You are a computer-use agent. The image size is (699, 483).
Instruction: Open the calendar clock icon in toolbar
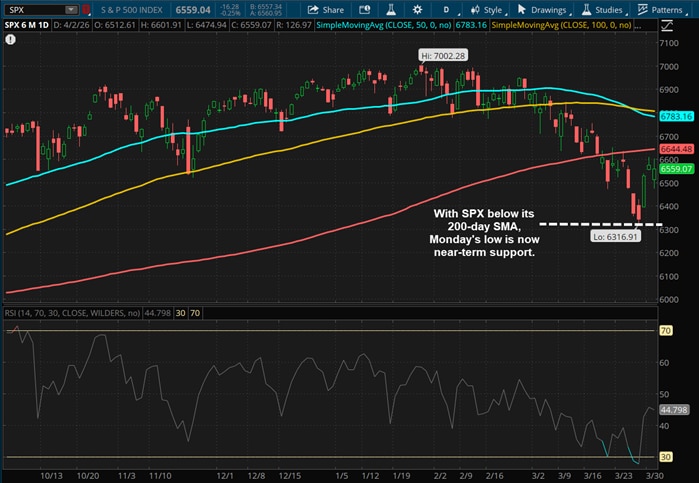pyautogui.click(x=365, y=10)
